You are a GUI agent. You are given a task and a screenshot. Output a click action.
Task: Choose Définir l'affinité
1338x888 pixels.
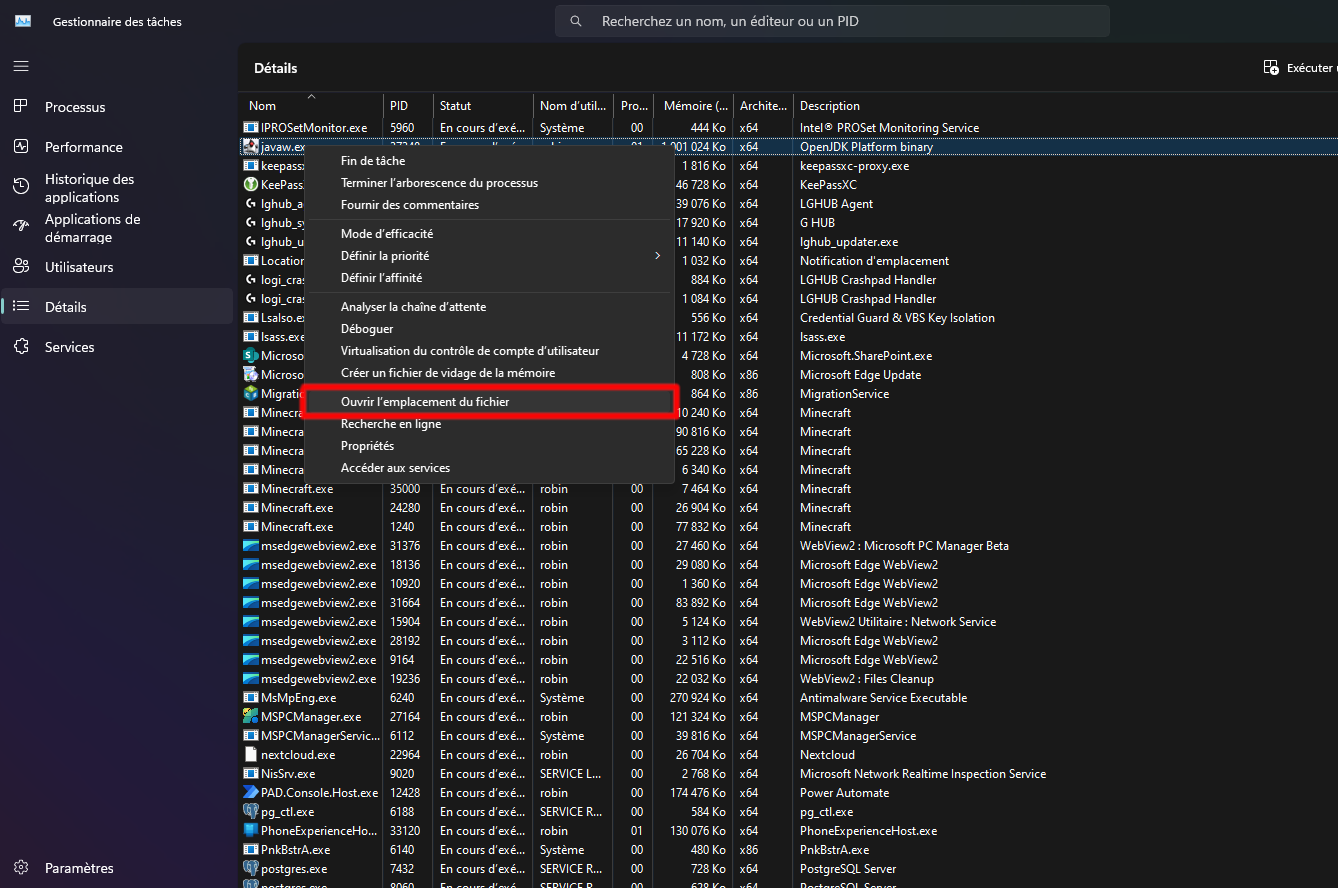click(489, 278)
